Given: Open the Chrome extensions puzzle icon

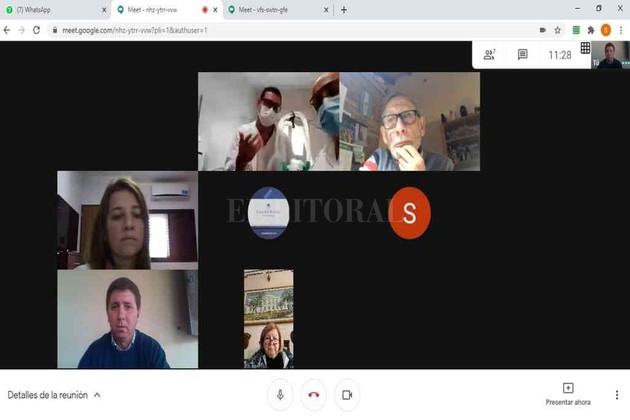Looking at the screenshot, I should [591, 30].
